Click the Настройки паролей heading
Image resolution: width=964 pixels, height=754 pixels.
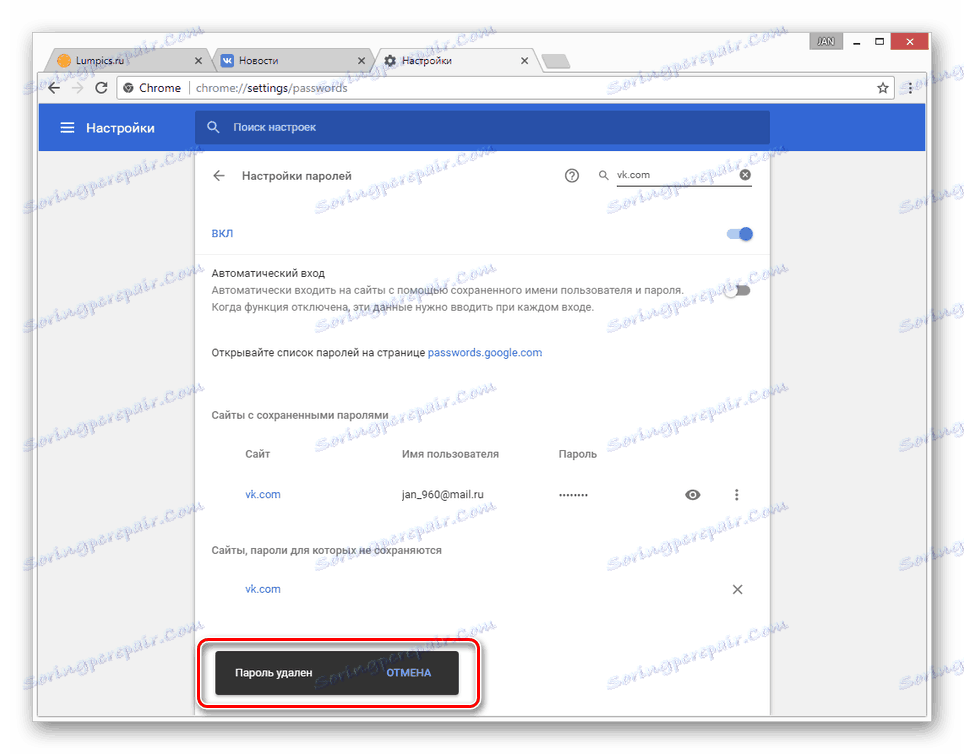pyautogui.click(x=296, y=176)
